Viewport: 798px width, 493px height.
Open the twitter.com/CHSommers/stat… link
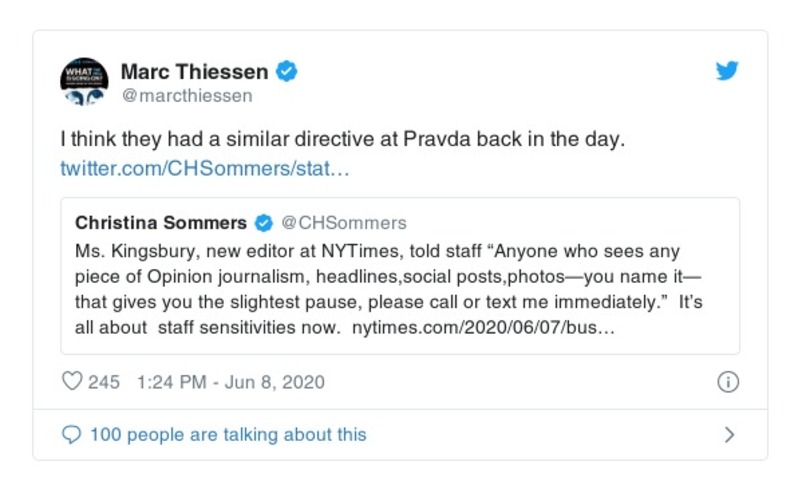[x=205, y=167]
